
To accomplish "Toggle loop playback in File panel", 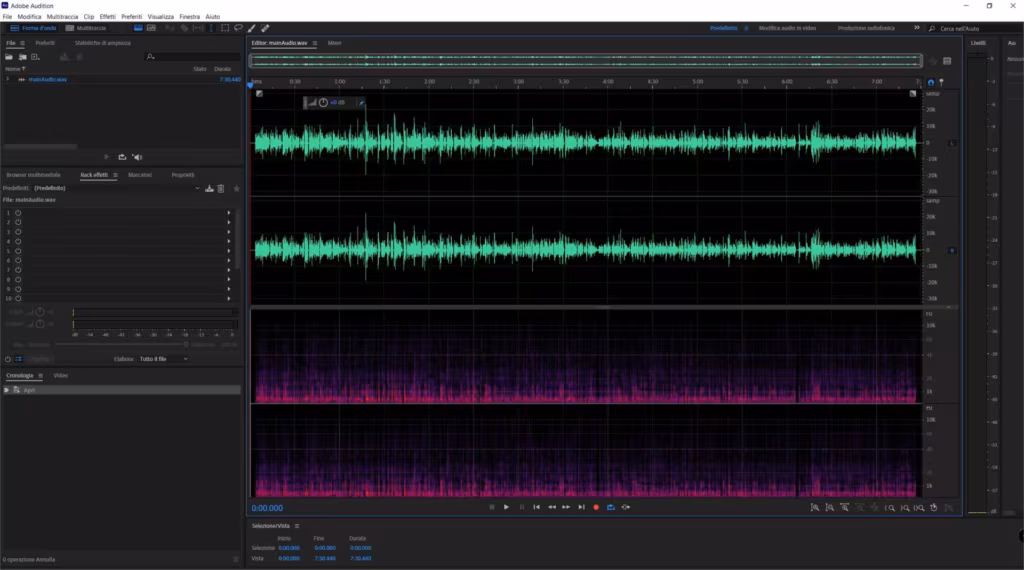I will [122, 157].
